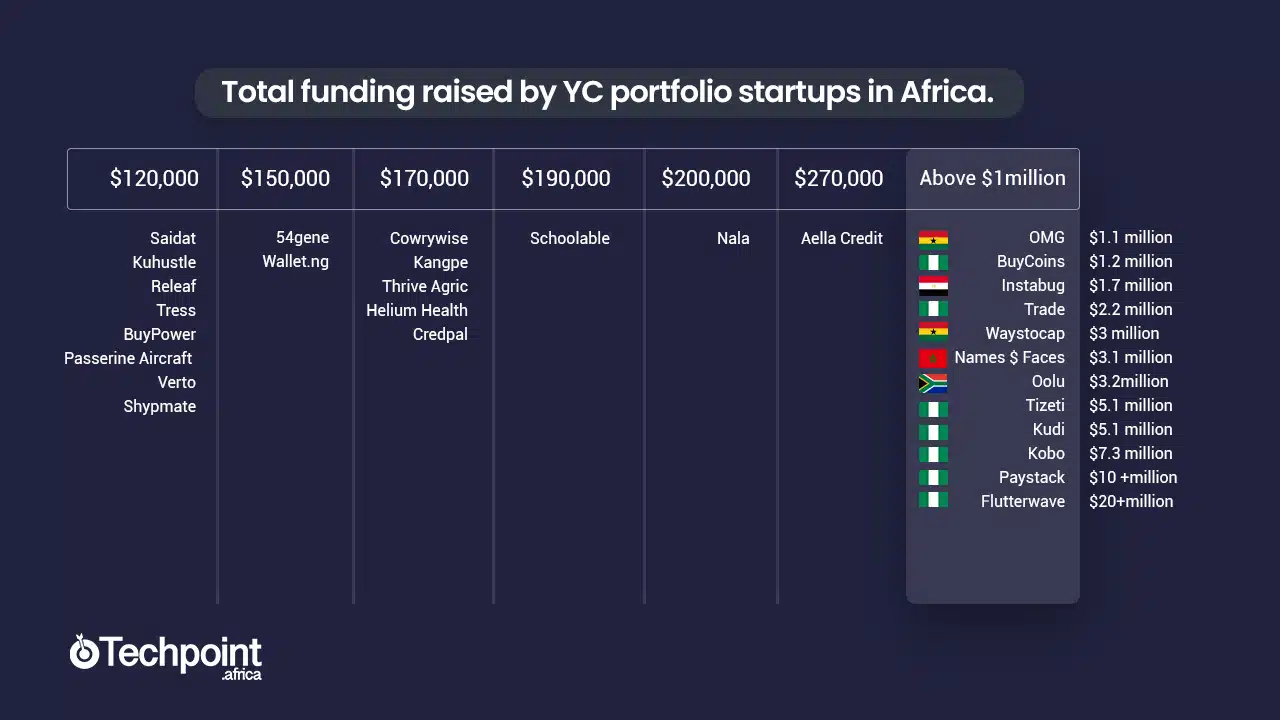Click the Aella Credit entry
The height and width of the screenshot is (720, 1280).
[842, 238]
